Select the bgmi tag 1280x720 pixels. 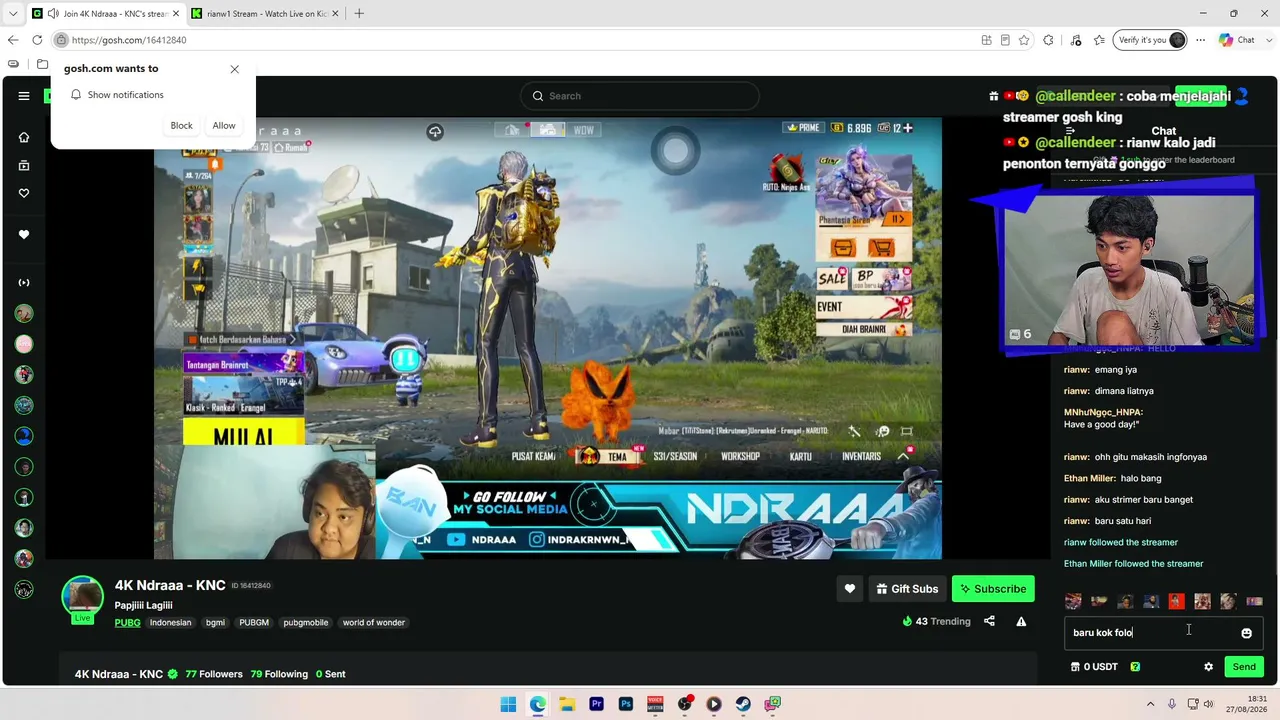(x=215, y=623)
